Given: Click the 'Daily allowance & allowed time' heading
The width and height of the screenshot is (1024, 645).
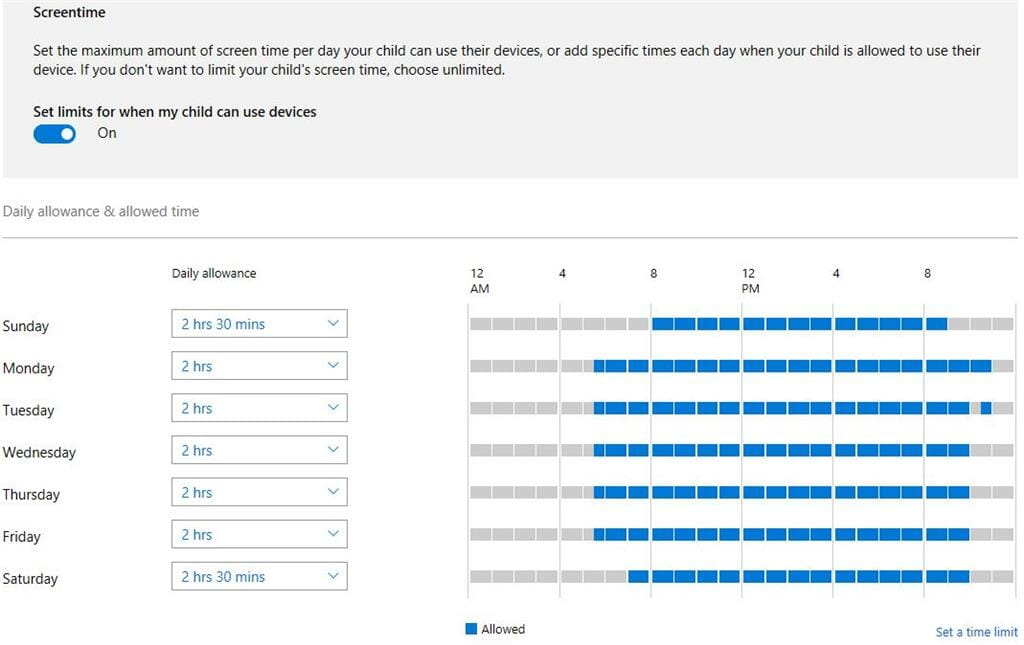Looking at the screenshot, I should tap(101, 212).
